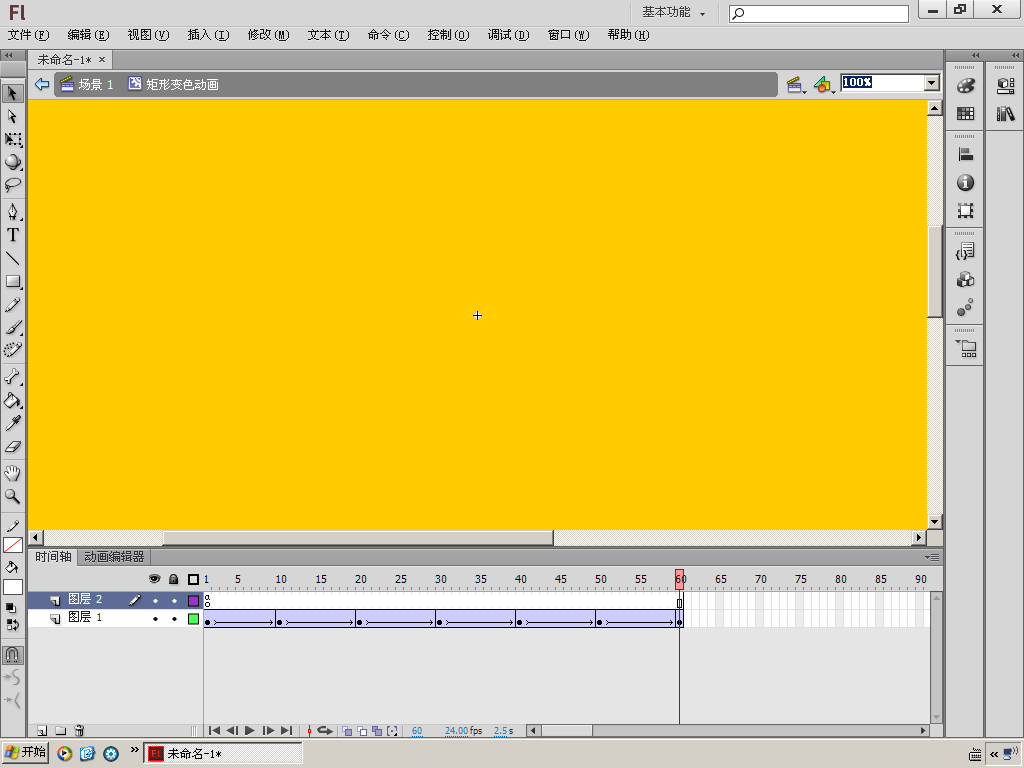
Task: Open the 文件(F) menu
Action: tap(28, 35)
